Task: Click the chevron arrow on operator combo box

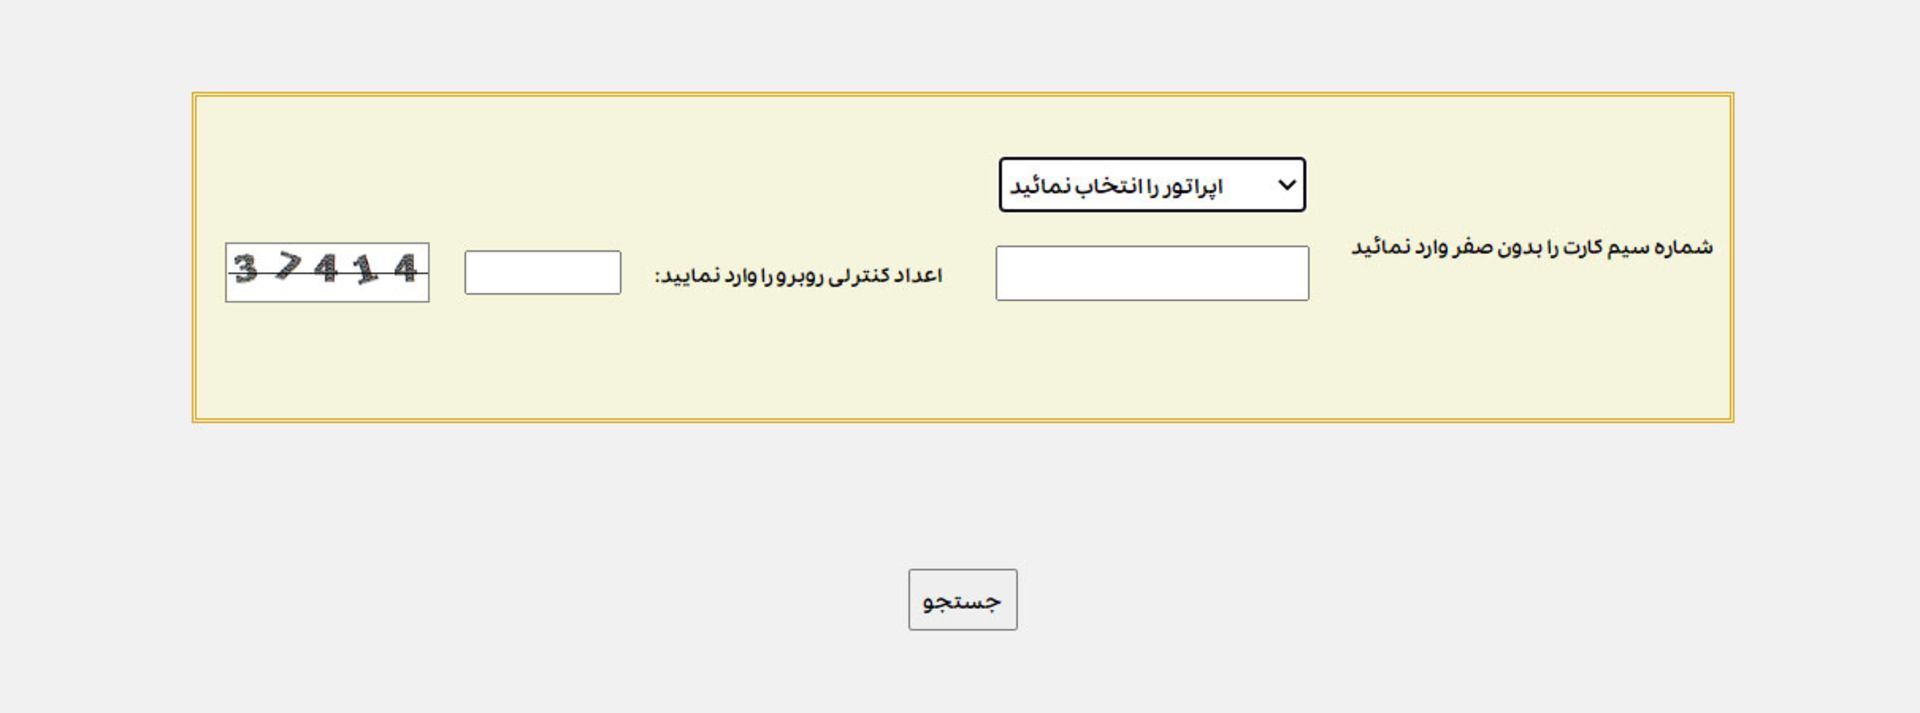Action: 1287,185
